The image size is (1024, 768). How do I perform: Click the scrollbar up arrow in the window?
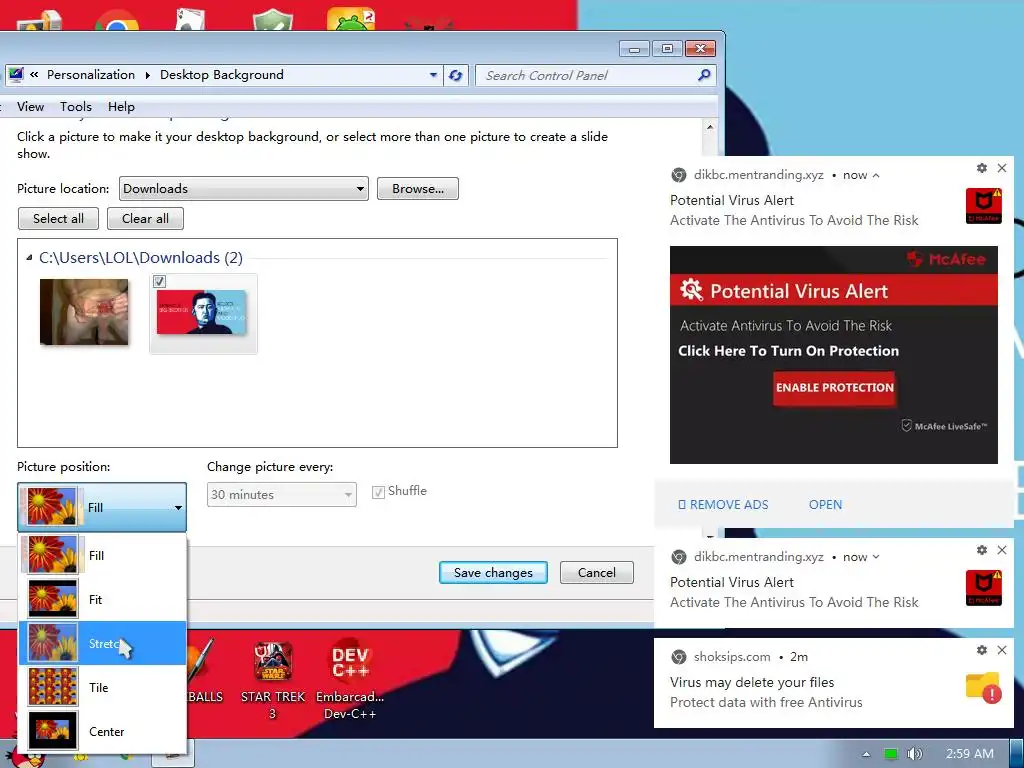point(710,127)
